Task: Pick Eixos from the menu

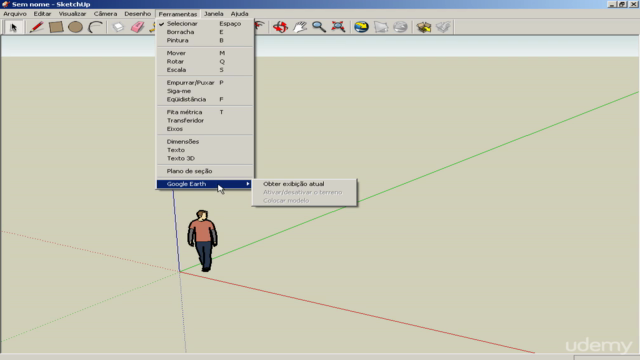Action: (205, 129)
